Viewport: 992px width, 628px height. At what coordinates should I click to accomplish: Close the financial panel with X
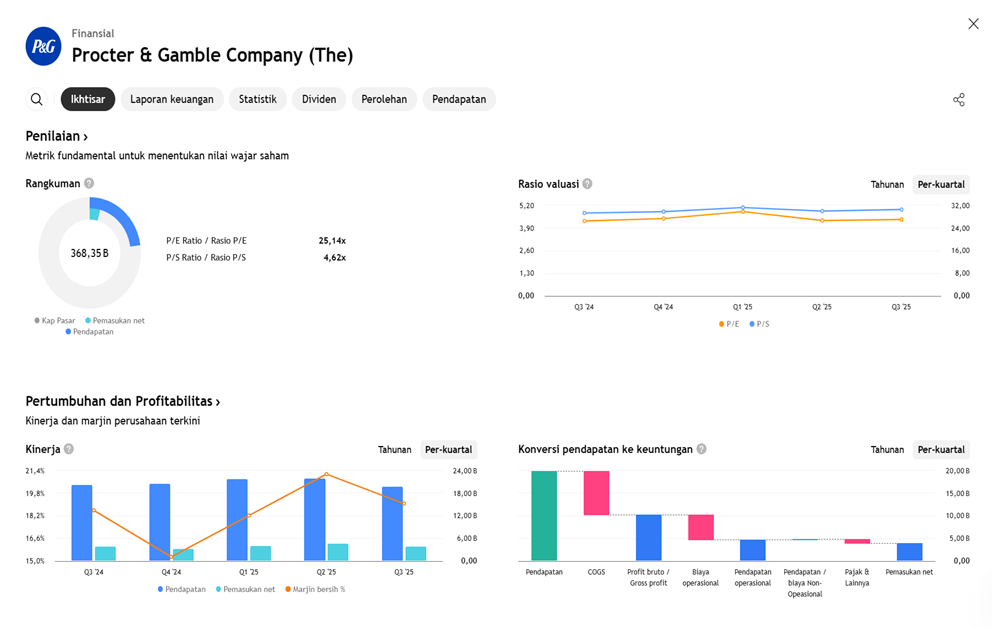[x=974, y=24]
